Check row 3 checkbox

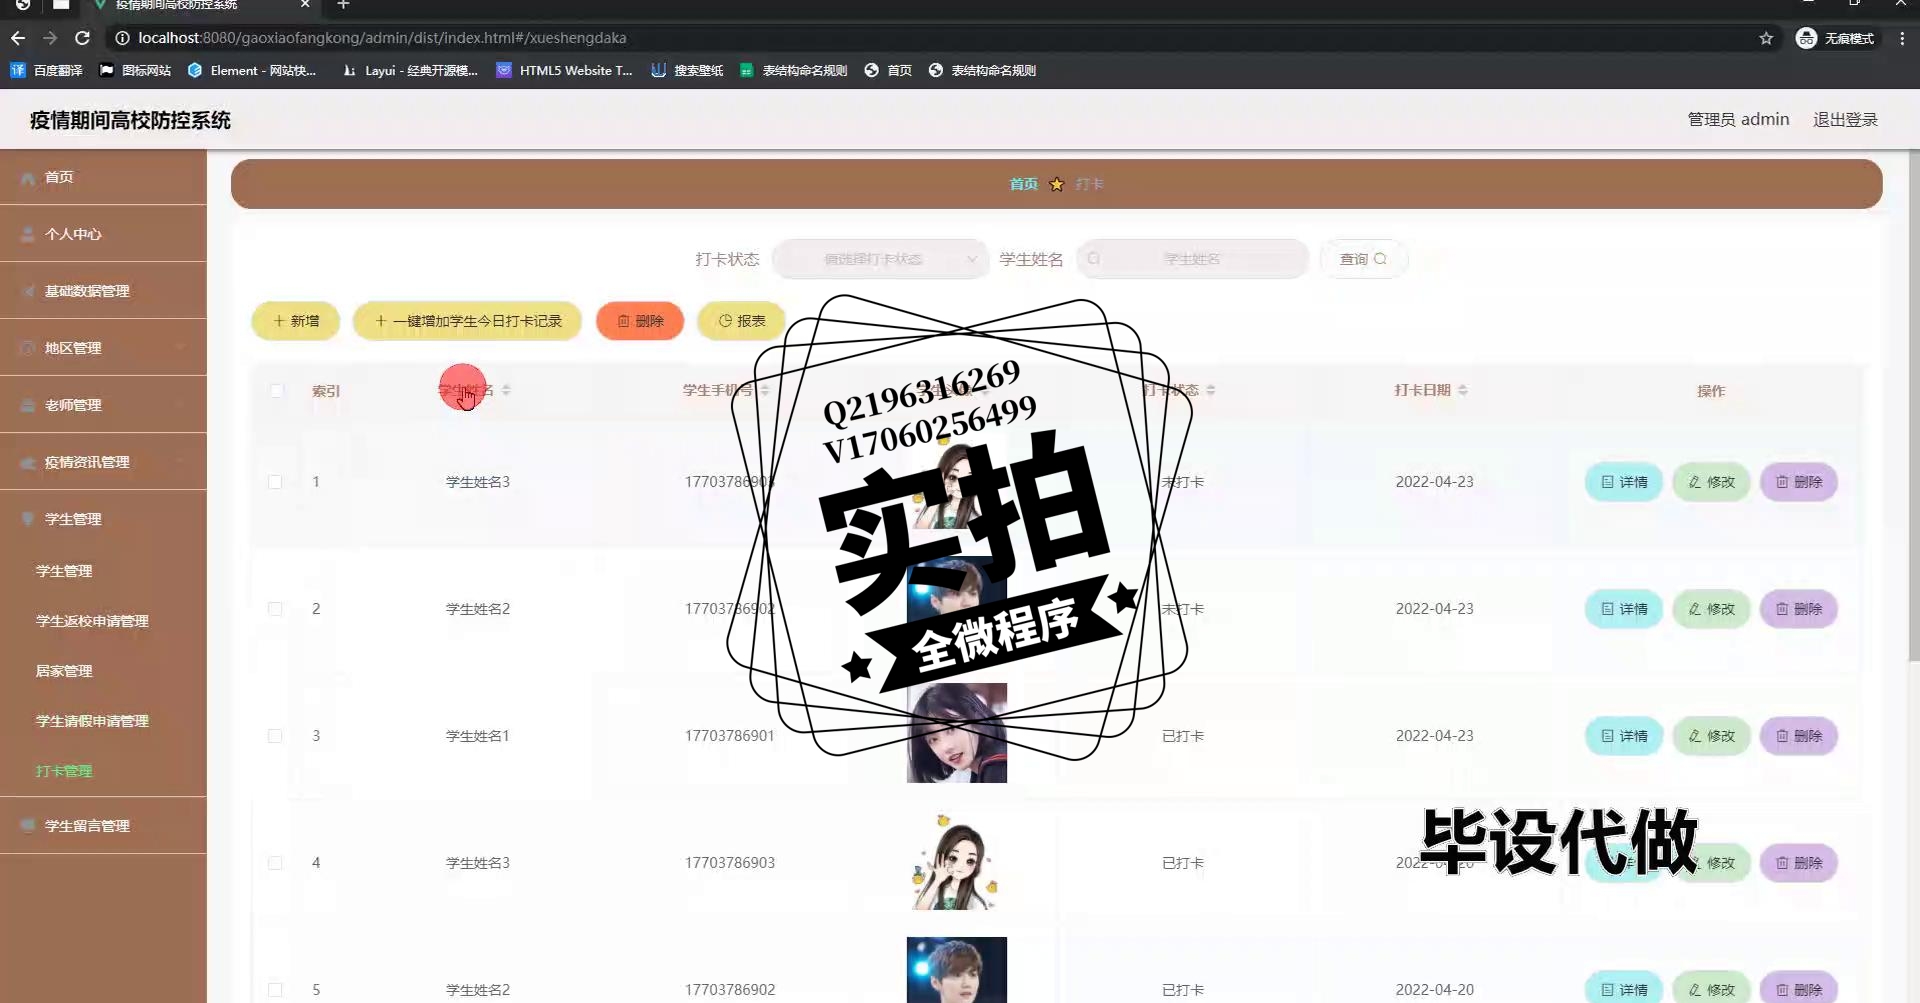click(x=275, y=736)
